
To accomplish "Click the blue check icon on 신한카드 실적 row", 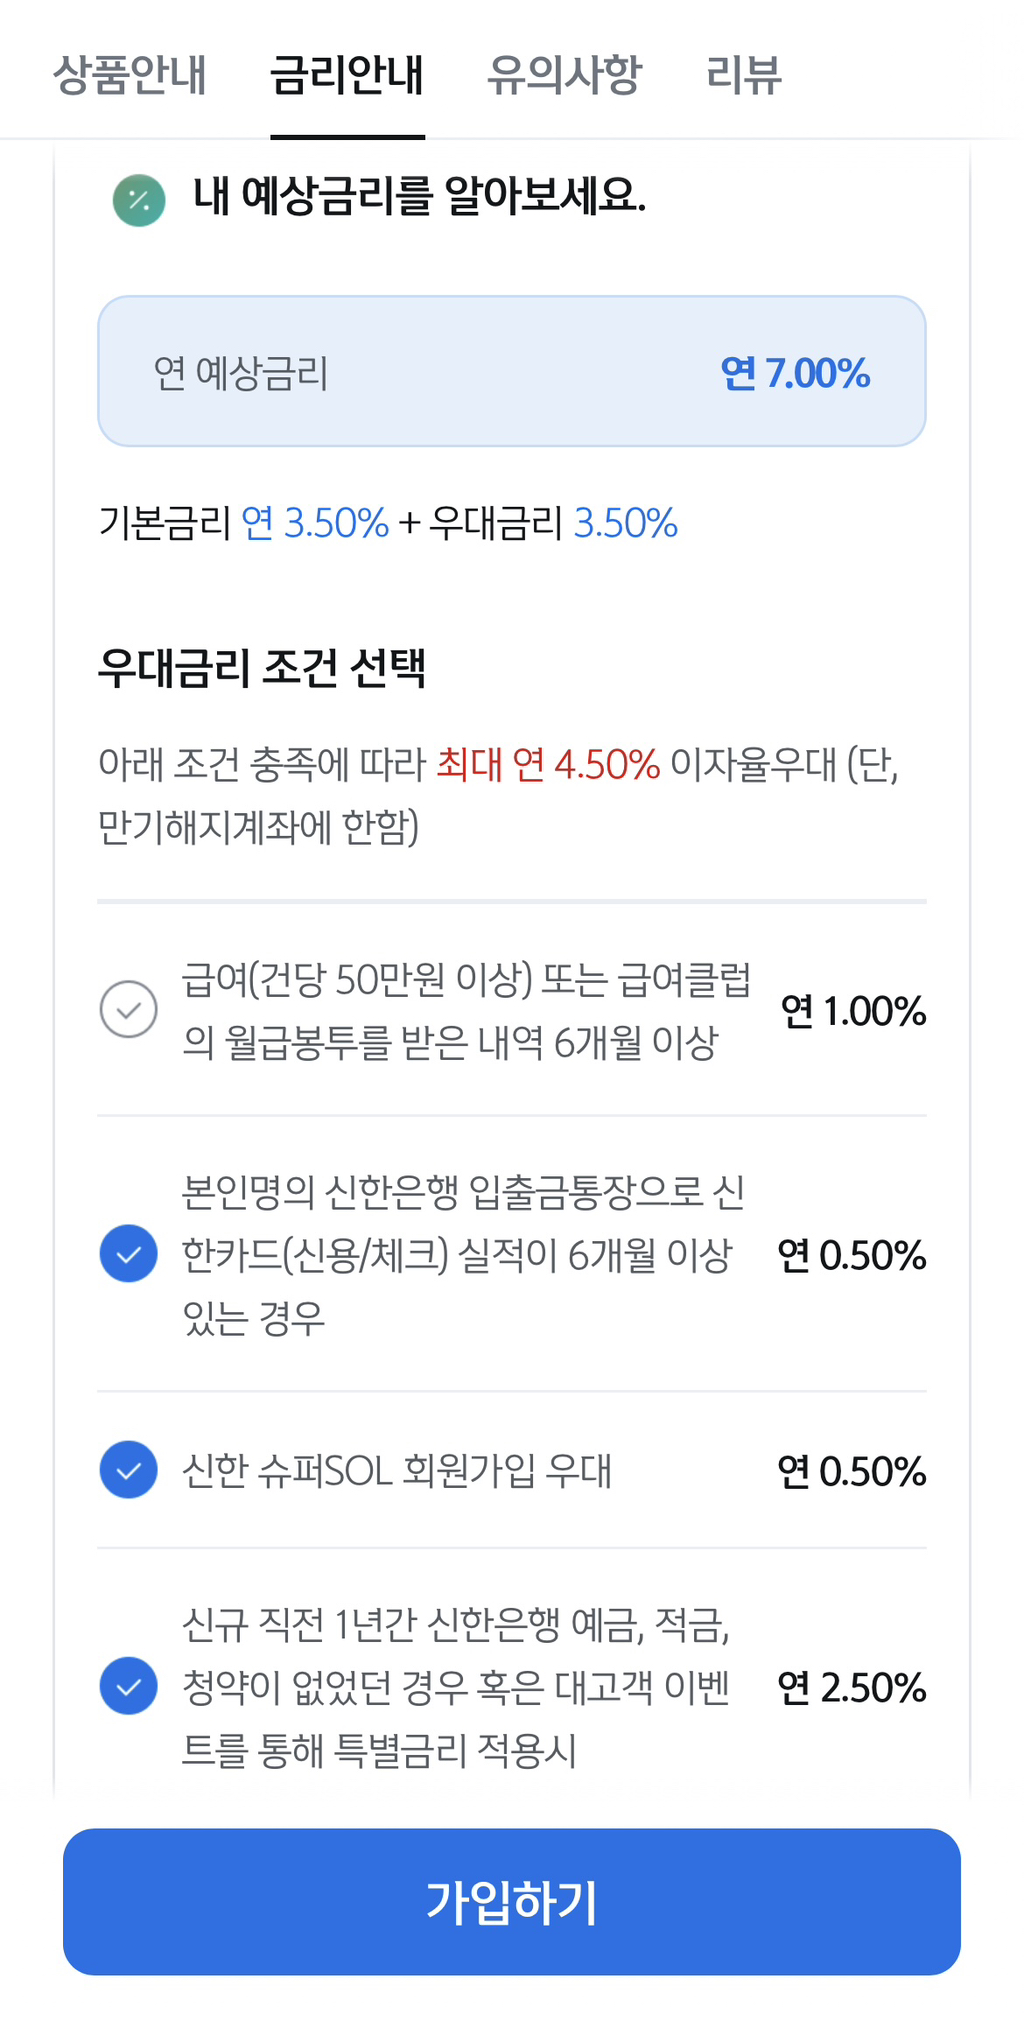I will tap(128, 1253).
